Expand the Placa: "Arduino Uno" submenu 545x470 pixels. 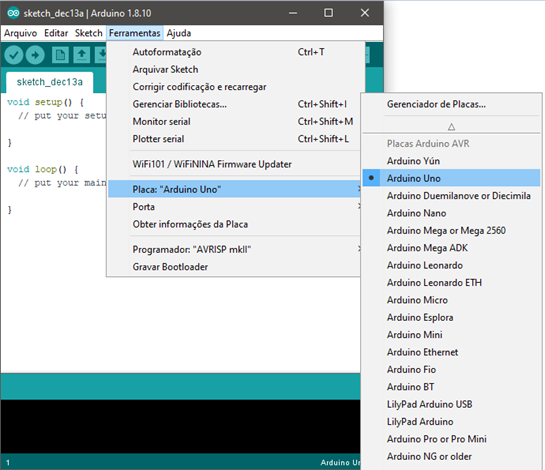234,189
